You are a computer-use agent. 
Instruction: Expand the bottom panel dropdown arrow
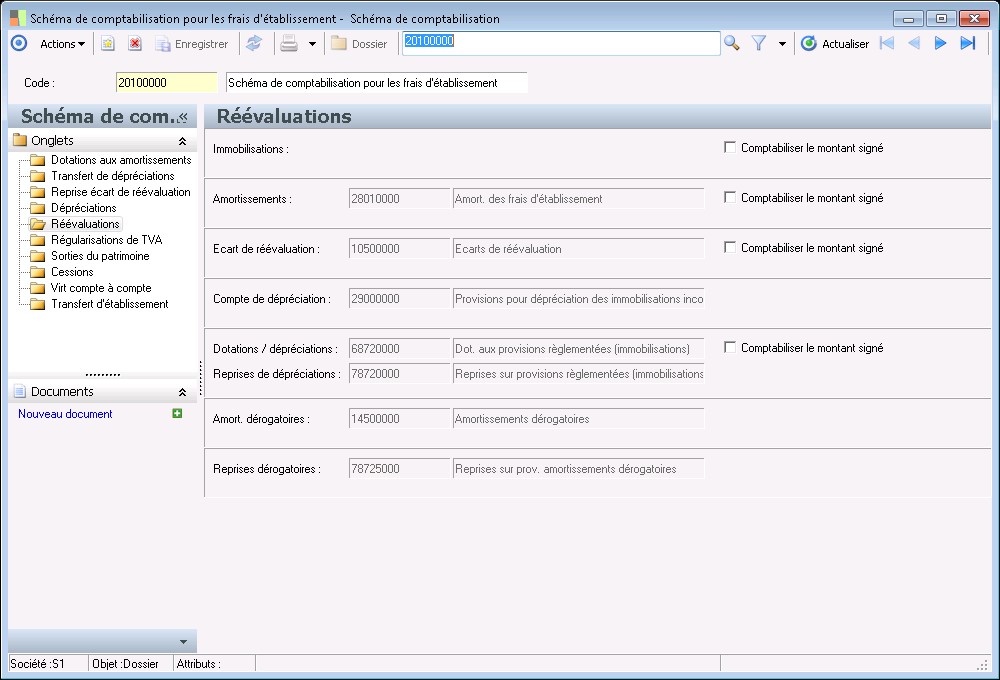184,642
